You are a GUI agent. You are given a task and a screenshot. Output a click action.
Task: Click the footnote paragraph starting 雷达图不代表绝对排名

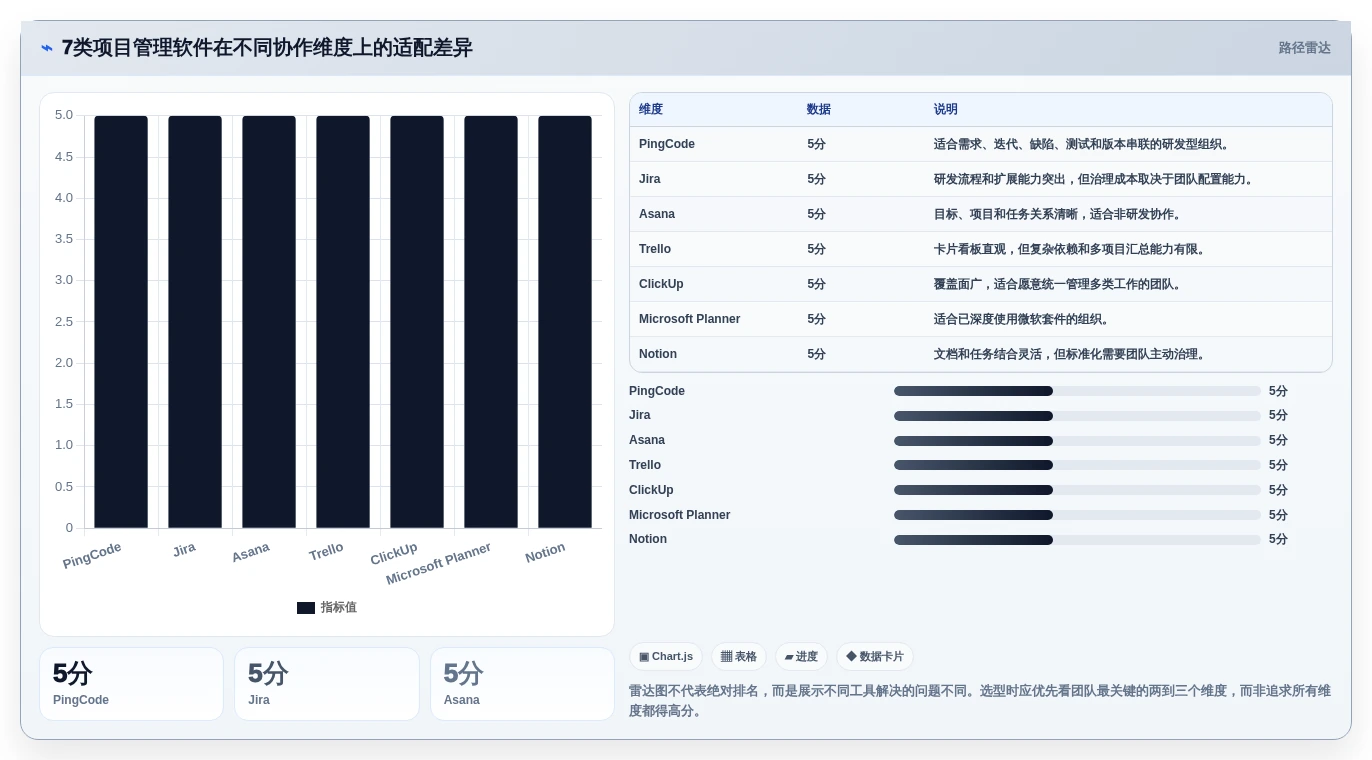pos(980,701)
